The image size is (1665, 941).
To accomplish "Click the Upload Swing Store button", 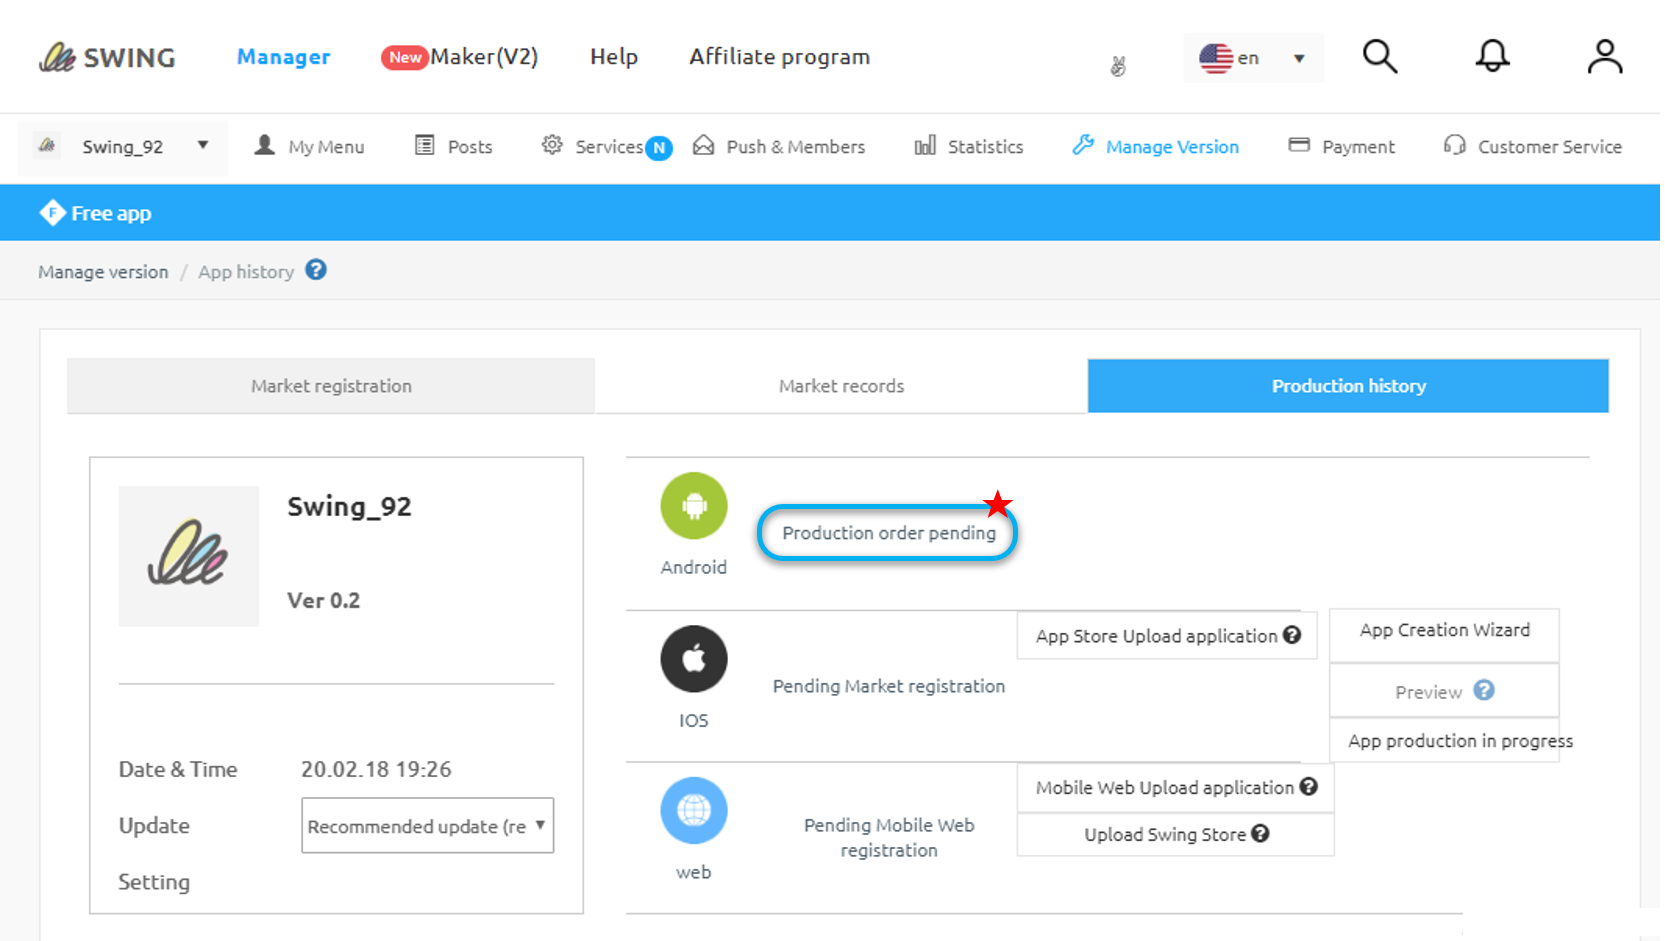I will [1175, 834].
